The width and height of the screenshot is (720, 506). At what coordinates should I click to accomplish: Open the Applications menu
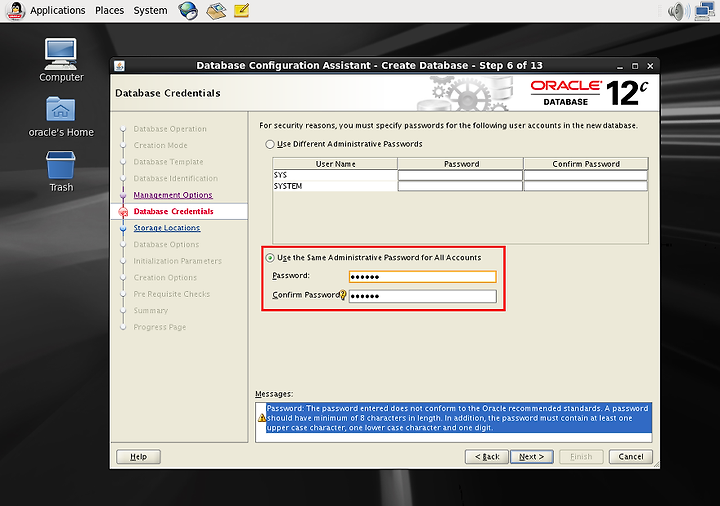tap(58, 10)
